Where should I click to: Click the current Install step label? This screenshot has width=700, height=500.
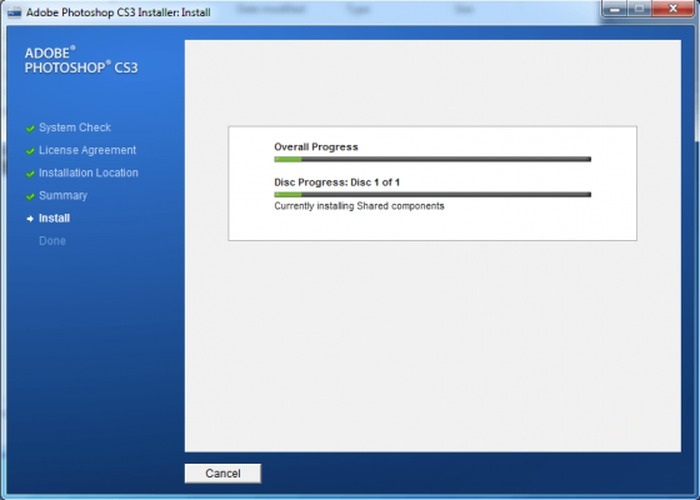coord(54,218)
